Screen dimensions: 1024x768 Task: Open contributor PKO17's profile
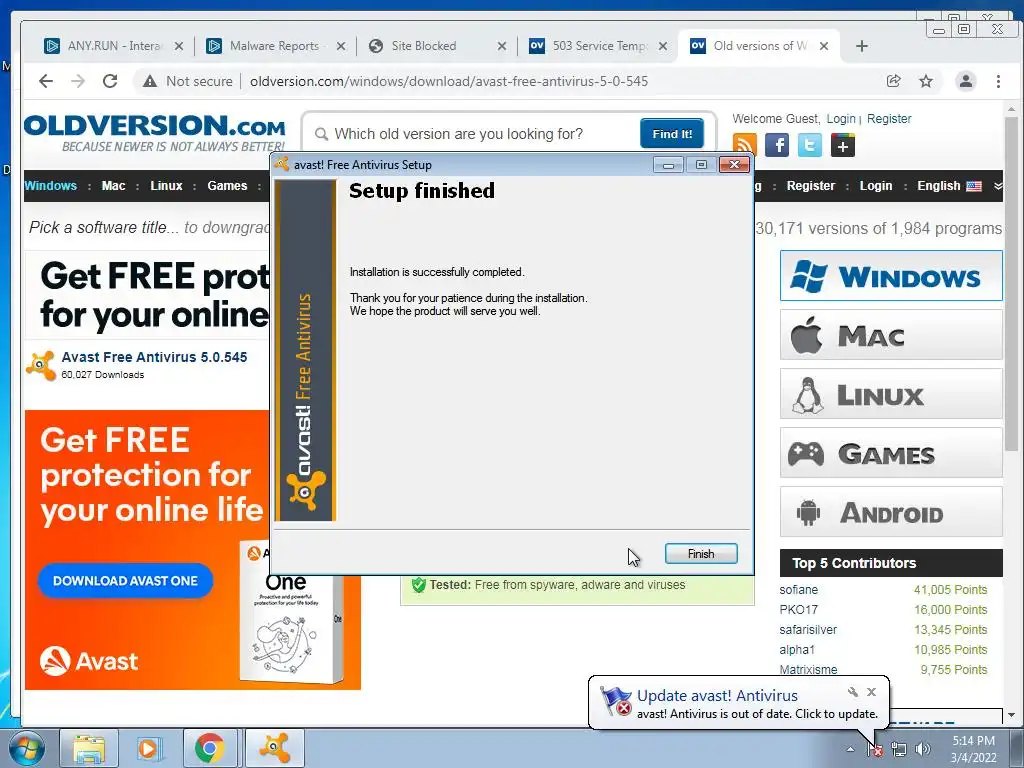coord(798,609)
